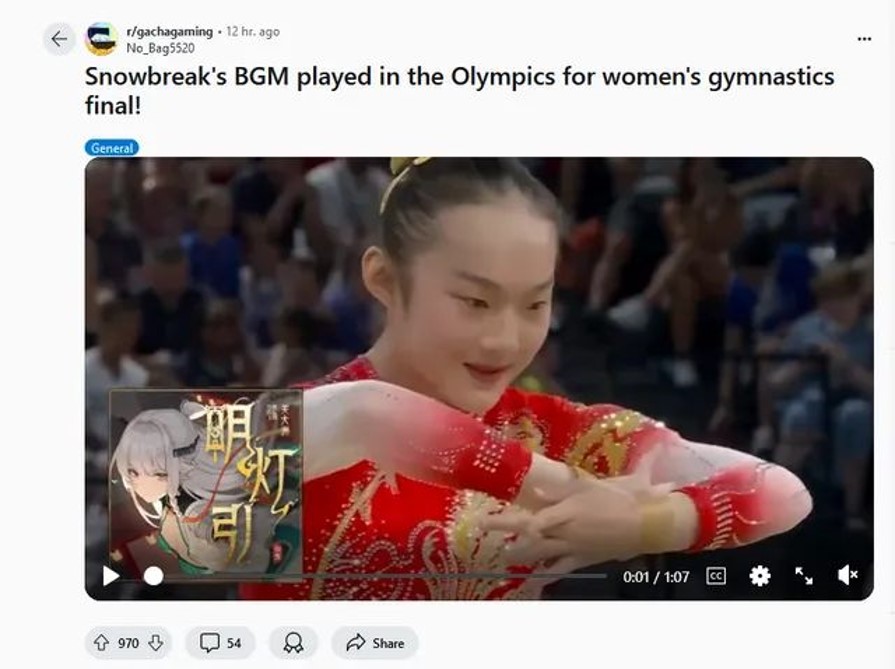Open the r/gachagaming community avatar
The height and width of the screenshot is (669, 895).
click(x=101, y=39)
